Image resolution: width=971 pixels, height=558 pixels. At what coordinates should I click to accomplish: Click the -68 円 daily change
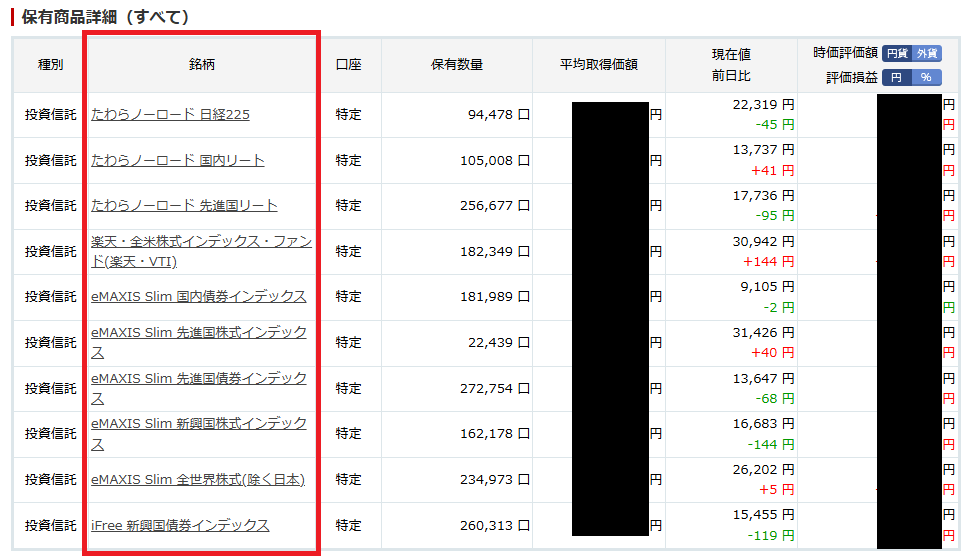click(775, 398)
